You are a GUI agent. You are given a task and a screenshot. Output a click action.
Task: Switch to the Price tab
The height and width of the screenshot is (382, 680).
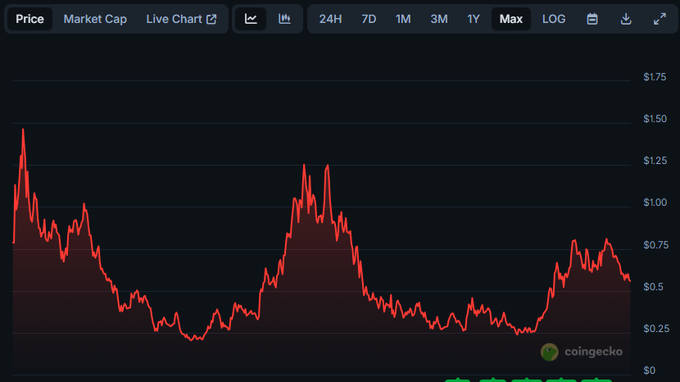click(29, 19)
